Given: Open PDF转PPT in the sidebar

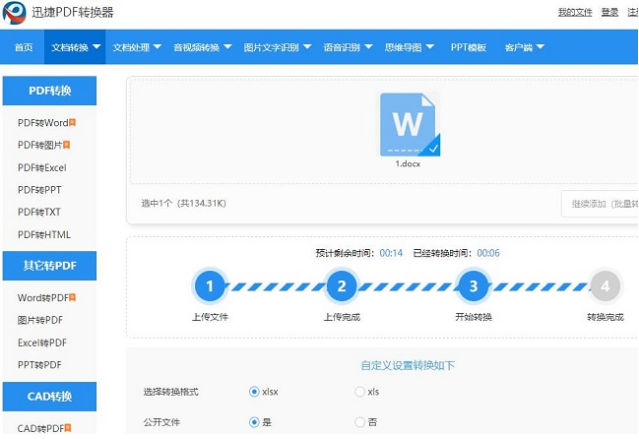Looking at the screenshot, I should click(x=40, y=190).
